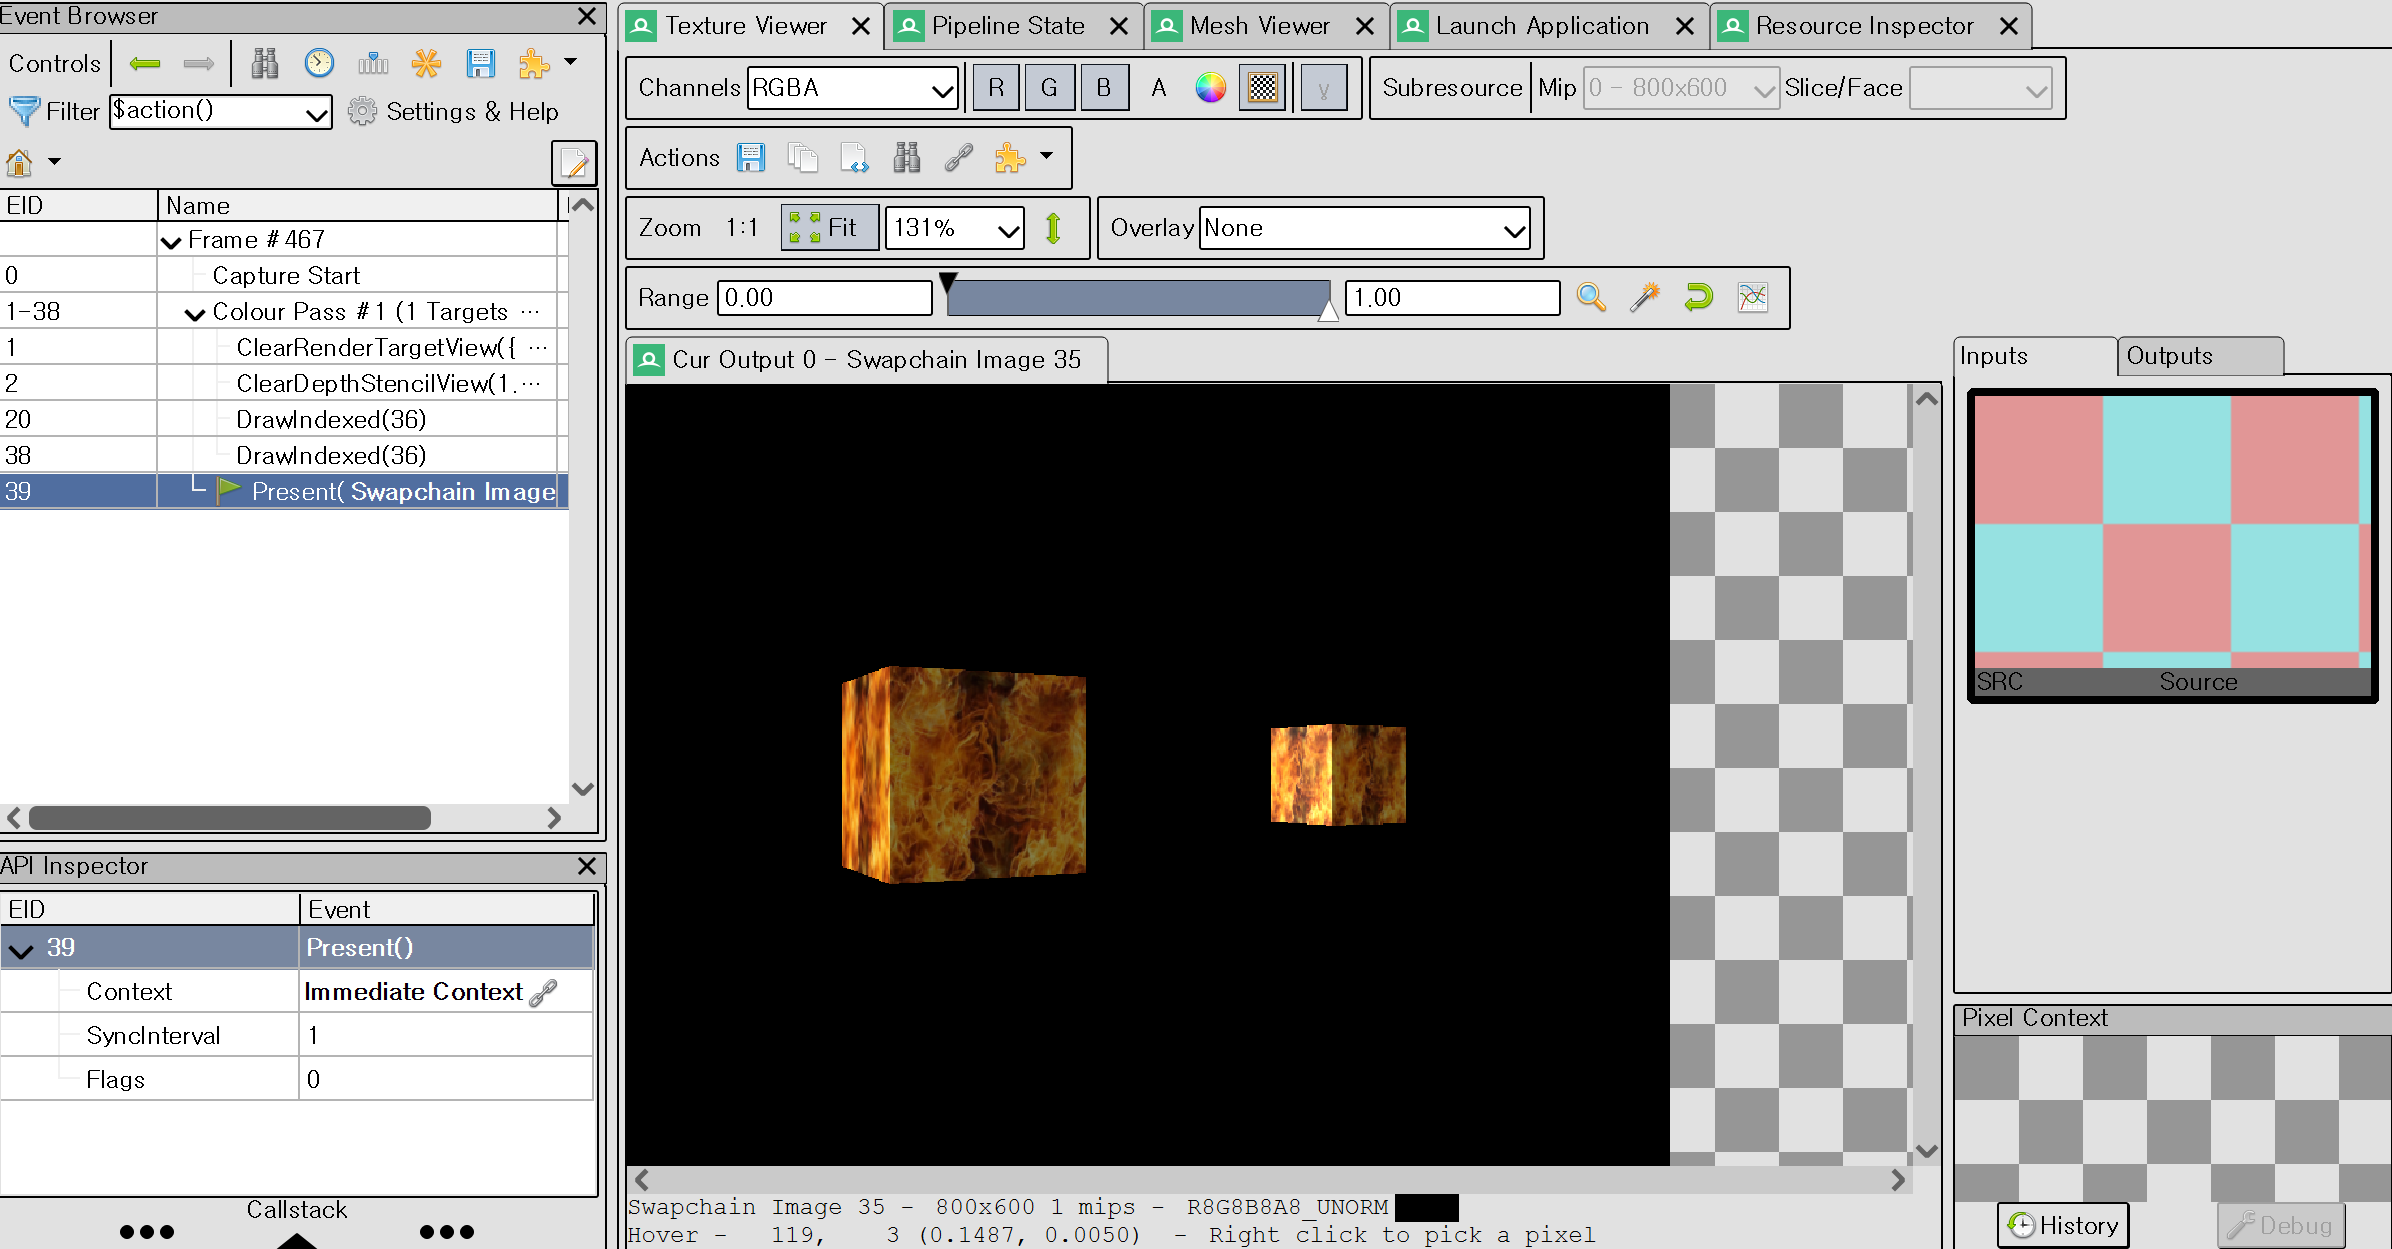2392x1249 pixels.
Task: Collapse the Colour Pass #1 tree node
Action: tap(195, 313)
